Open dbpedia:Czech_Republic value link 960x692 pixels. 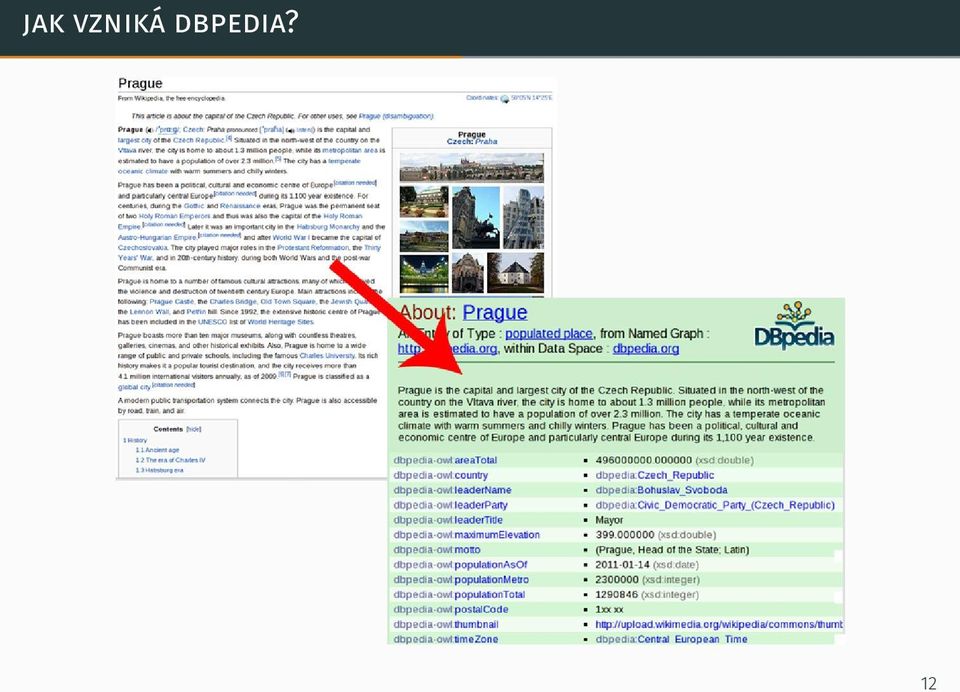pos(654,475)
